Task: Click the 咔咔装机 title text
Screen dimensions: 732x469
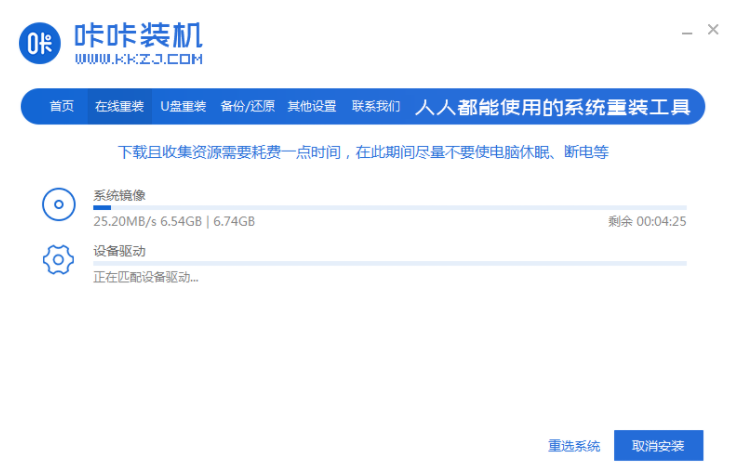Action: pos(139,35)
